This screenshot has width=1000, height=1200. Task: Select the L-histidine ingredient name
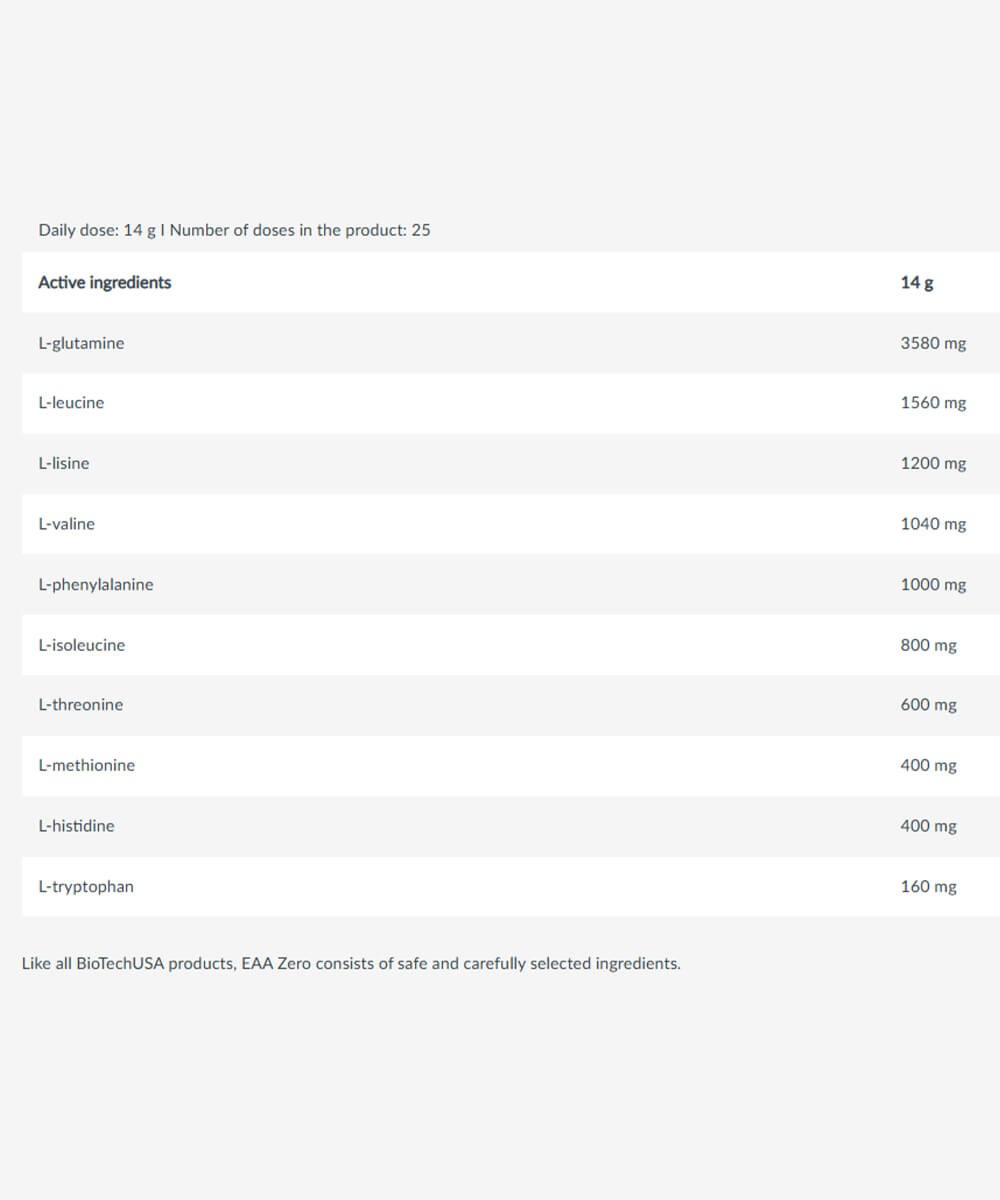click(76, 826)
